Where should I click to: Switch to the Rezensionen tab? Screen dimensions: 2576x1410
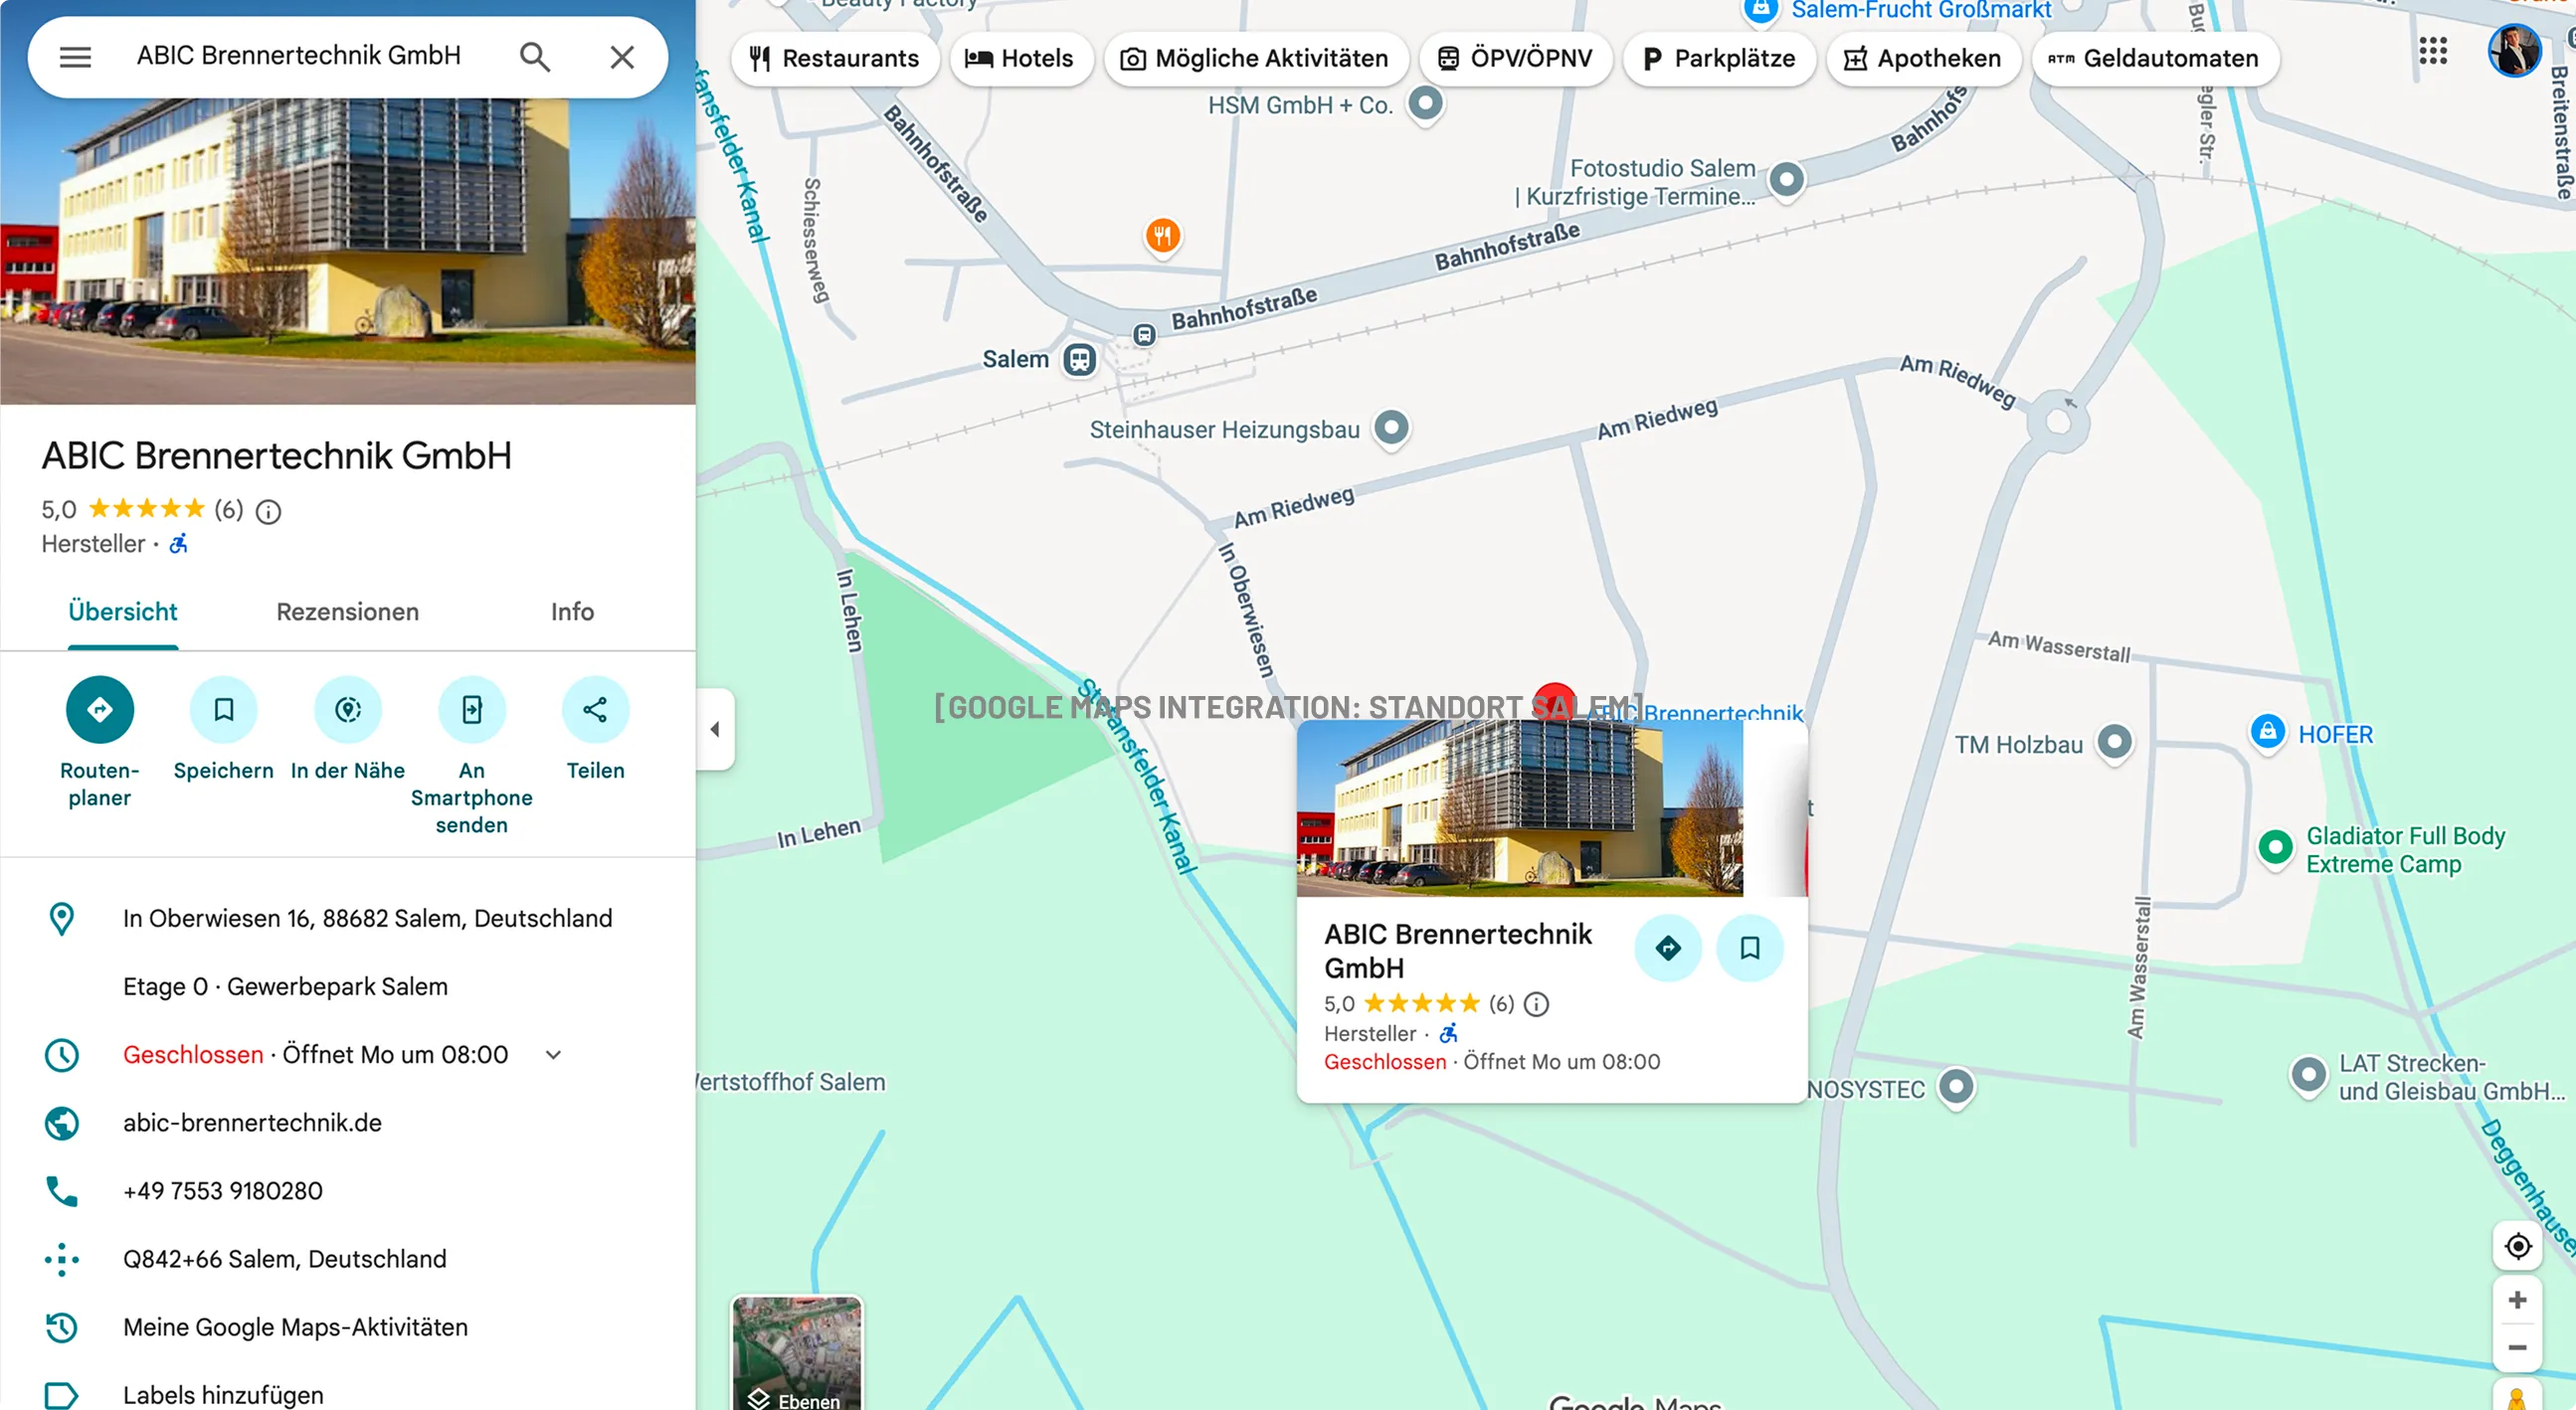(348, 612)
